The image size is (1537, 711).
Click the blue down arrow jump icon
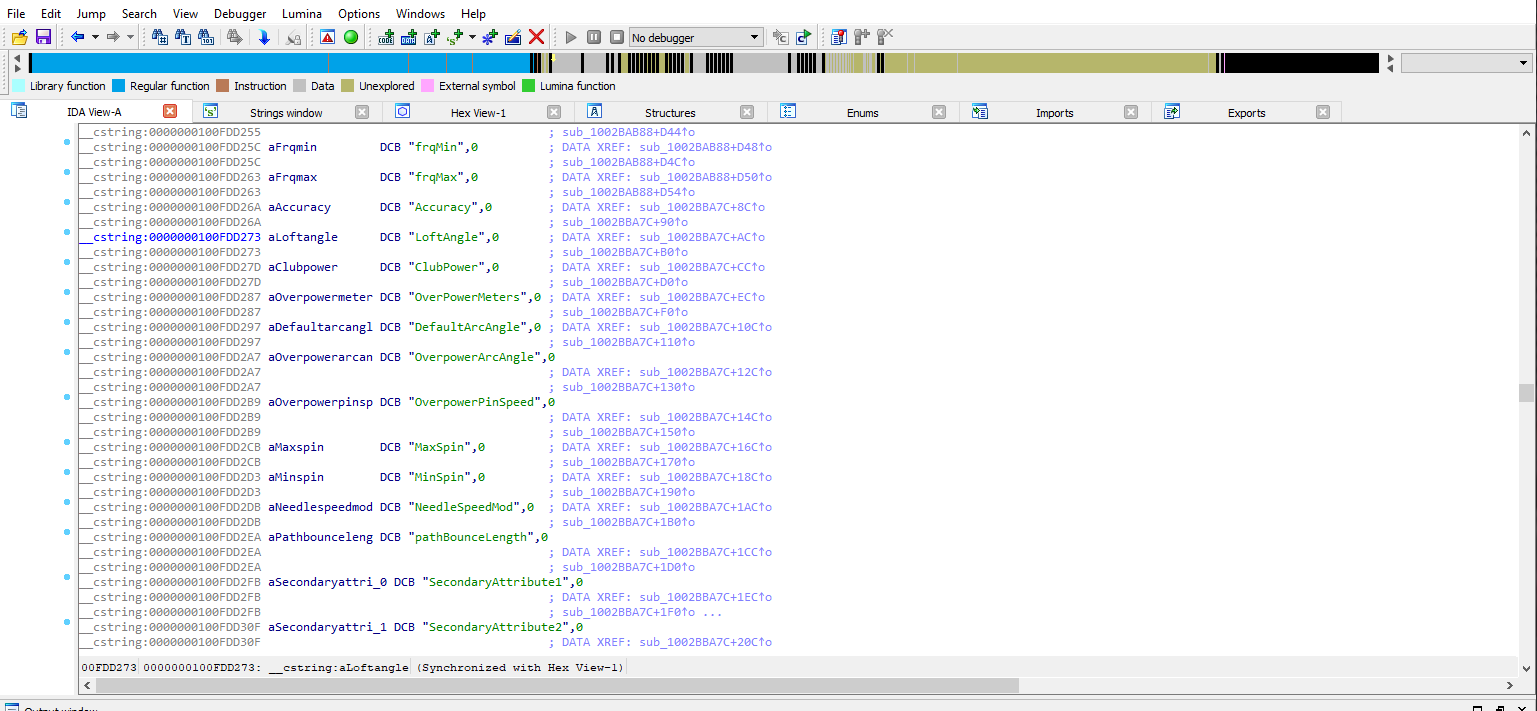(x=264, y=37)
